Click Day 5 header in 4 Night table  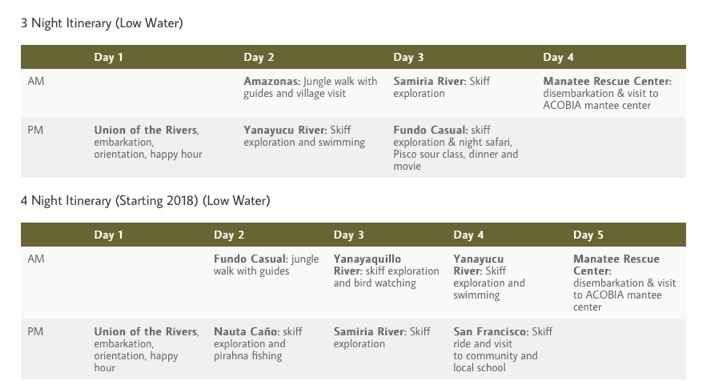588,235
